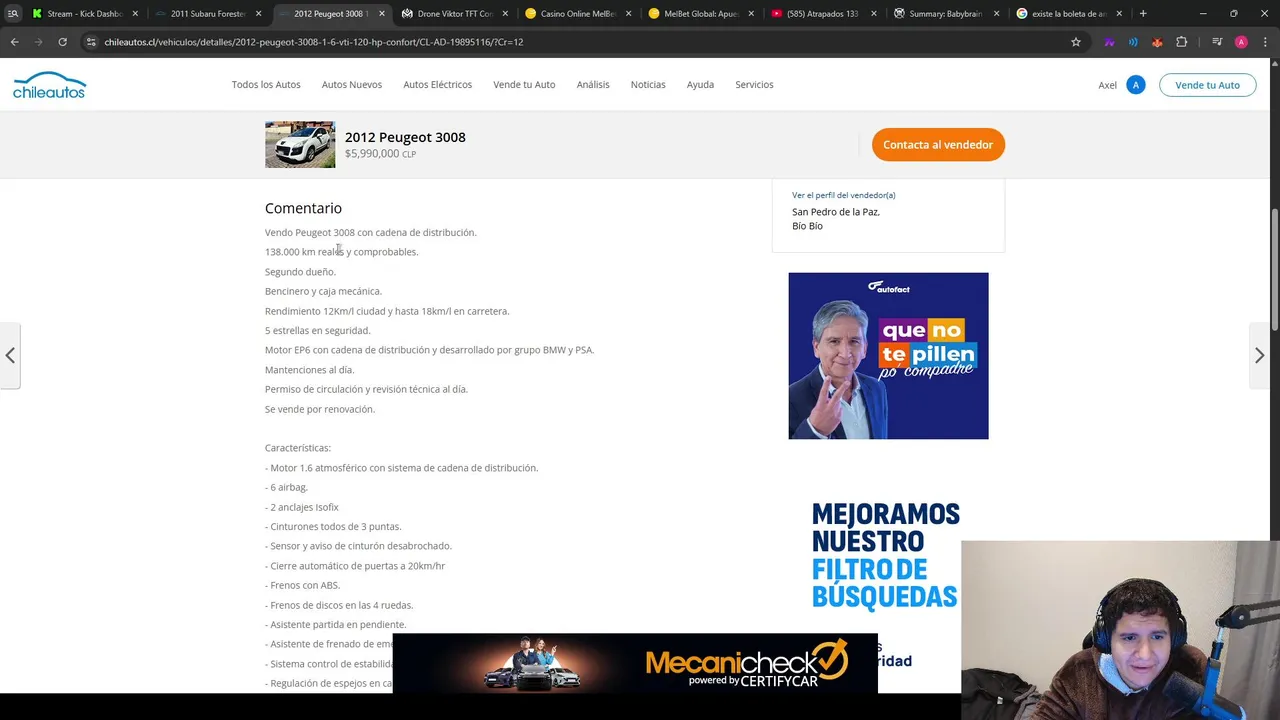Open a new browser tab
The width and height of the screenshot is (1280, 720).
coord(1143,14)
